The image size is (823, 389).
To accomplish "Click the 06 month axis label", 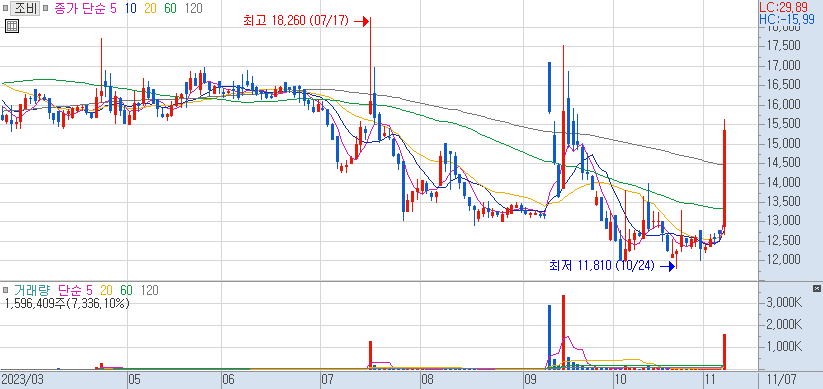I will pos(228,379).
